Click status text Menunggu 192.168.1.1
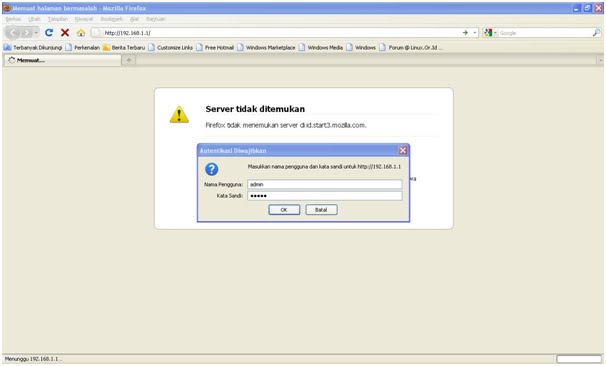 click(33, 359)
